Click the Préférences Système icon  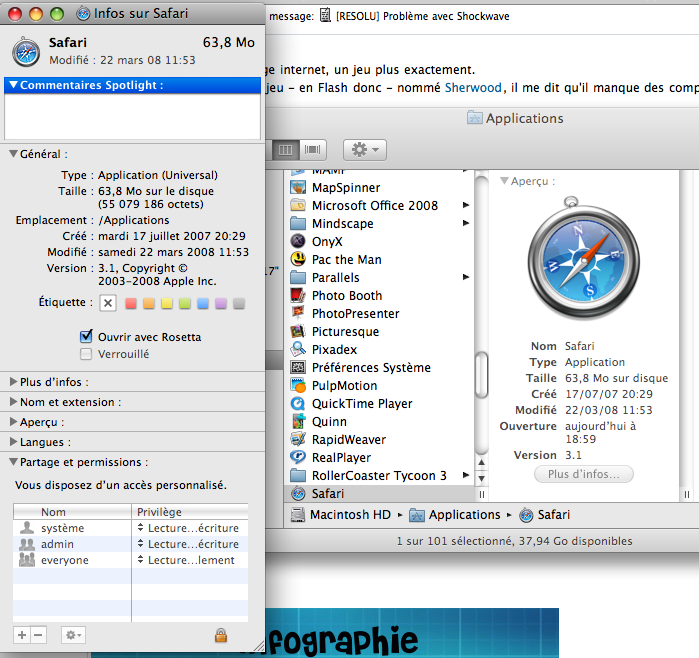[298, 367]
